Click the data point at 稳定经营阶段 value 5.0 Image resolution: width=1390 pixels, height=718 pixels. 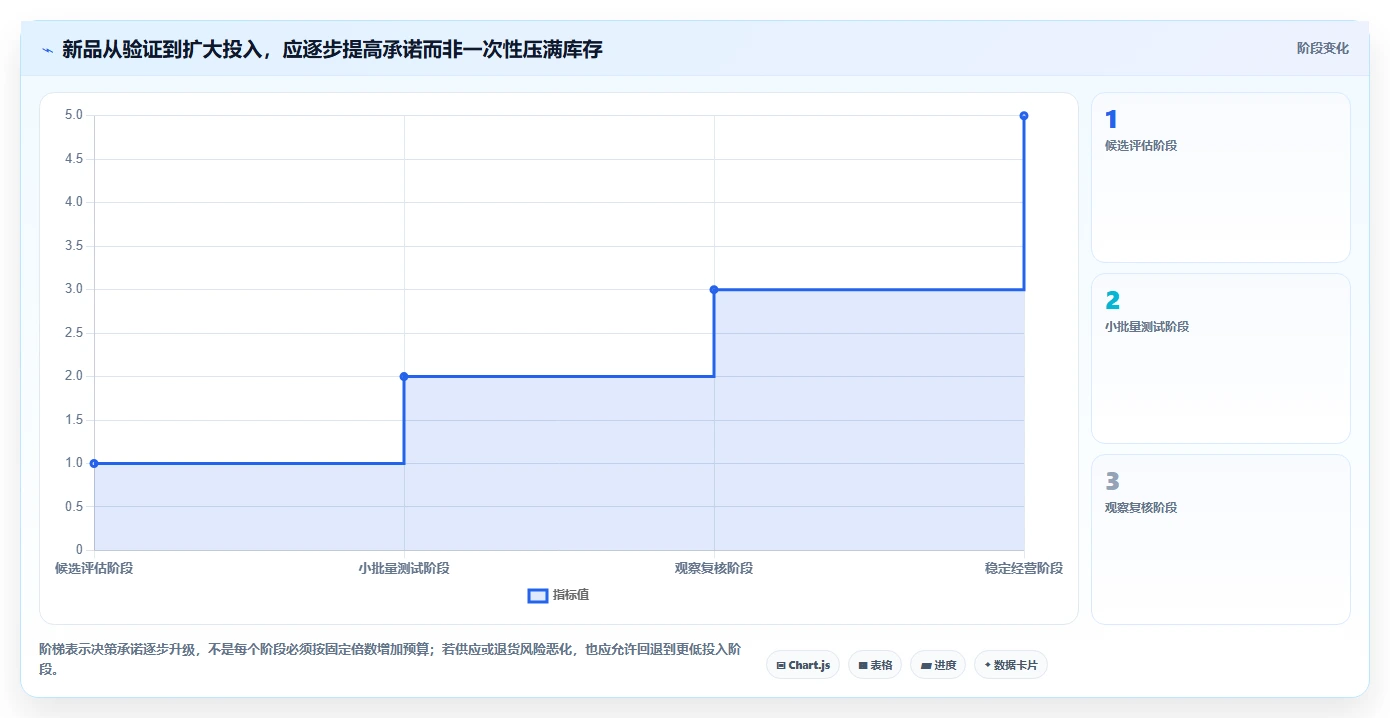pos(1024,116)
